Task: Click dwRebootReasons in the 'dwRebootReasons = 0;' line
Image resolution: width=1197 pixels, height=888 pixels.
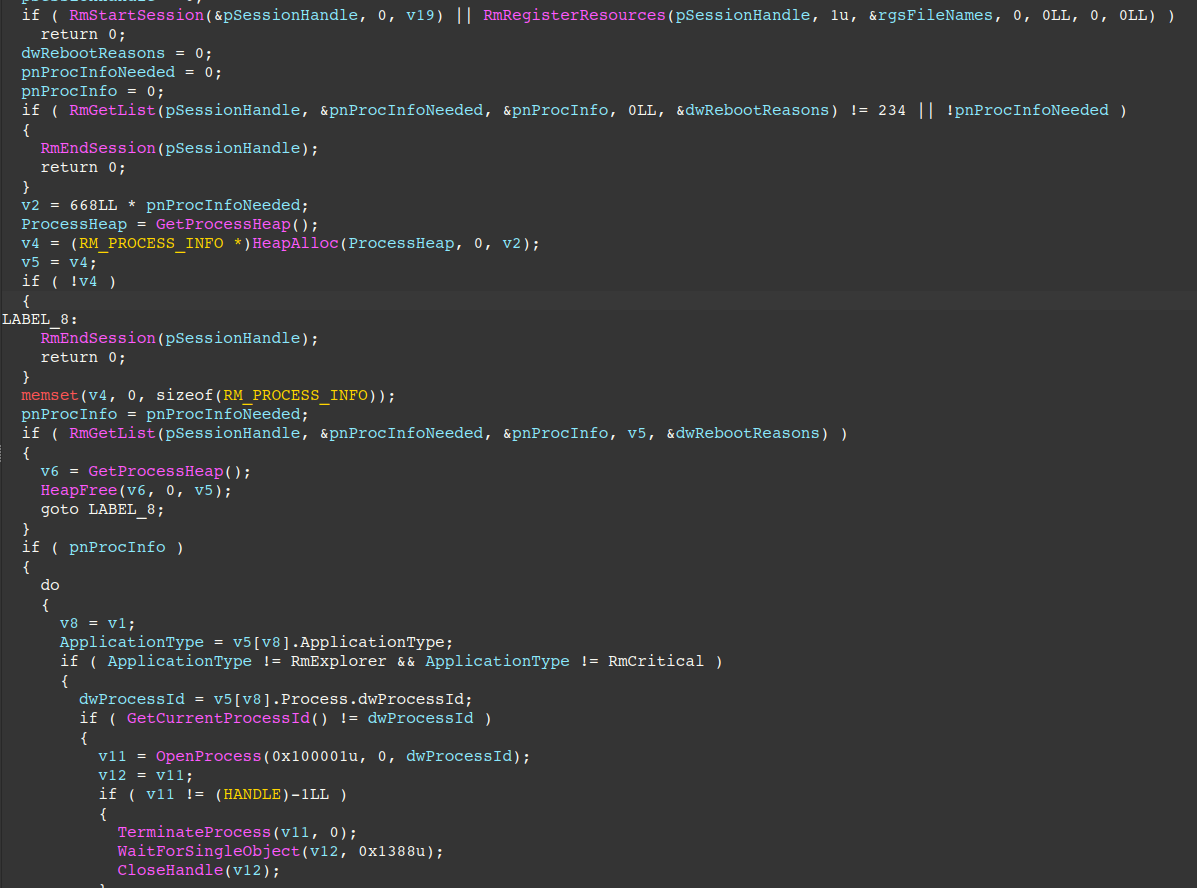Action: (x=93, y=53)
